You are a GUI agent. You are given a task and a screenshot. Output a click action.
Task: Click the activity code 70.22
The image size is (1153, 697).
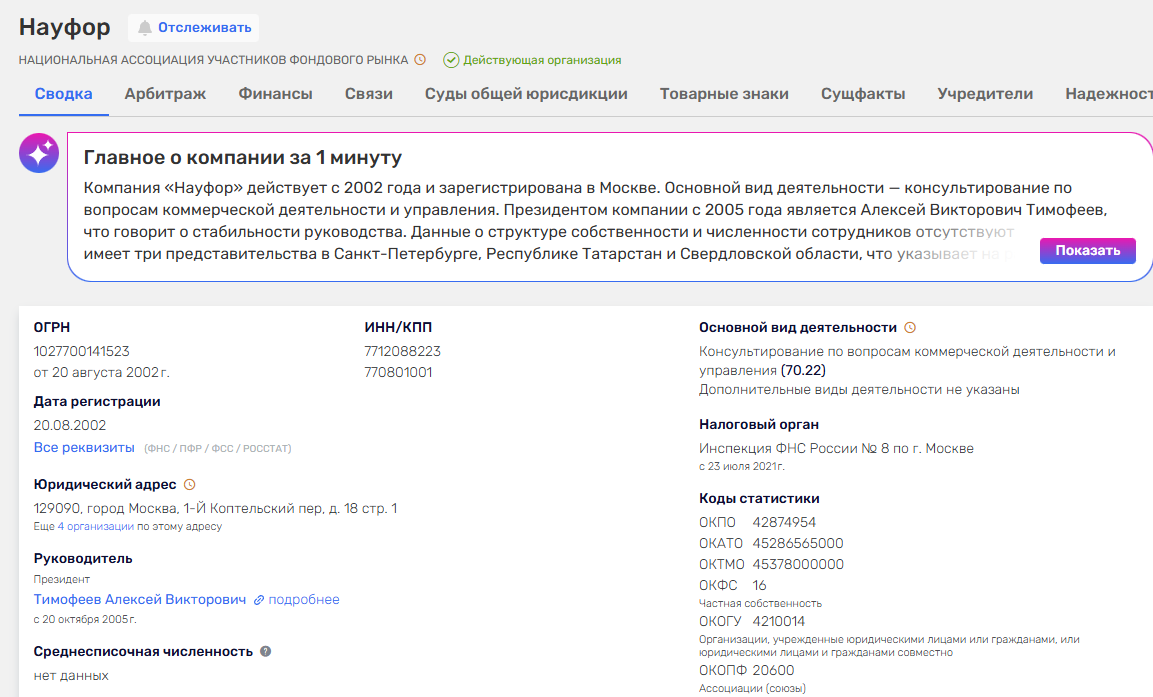pos(804,371)
